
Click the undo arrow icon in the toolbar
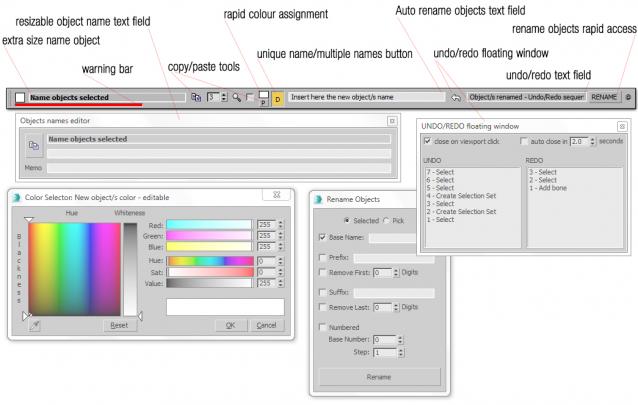(x=454, y=98)
